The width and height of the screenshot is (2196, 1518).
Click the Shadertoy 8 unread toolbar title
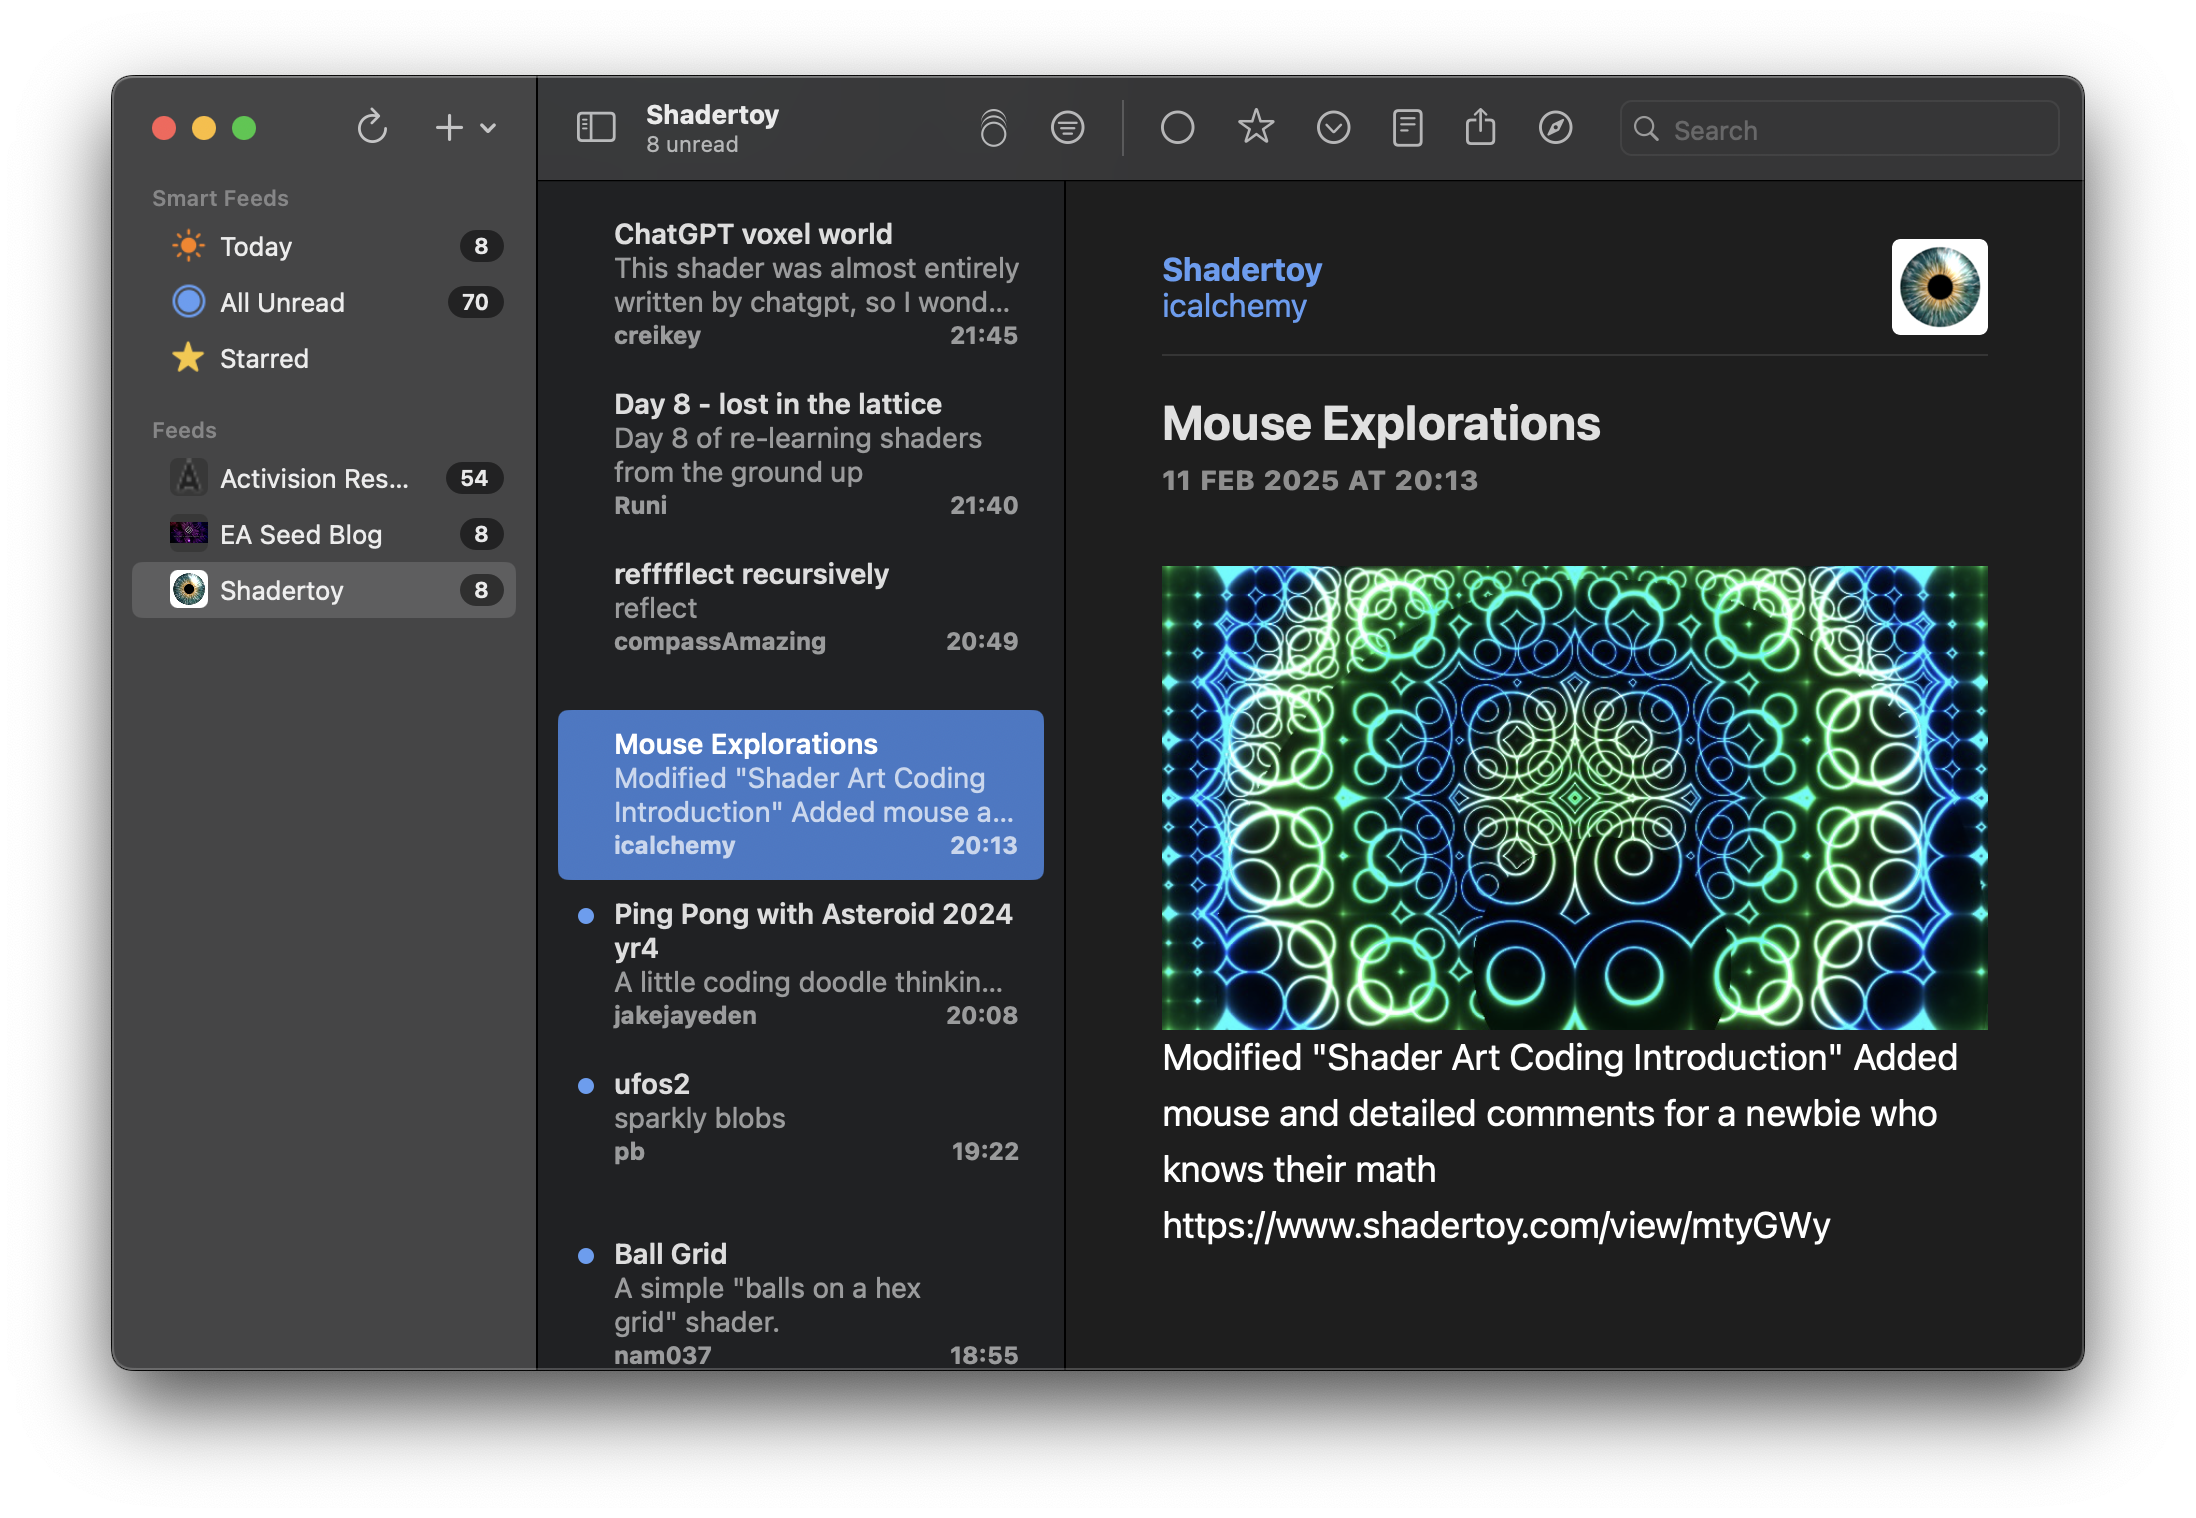[712, 128]
